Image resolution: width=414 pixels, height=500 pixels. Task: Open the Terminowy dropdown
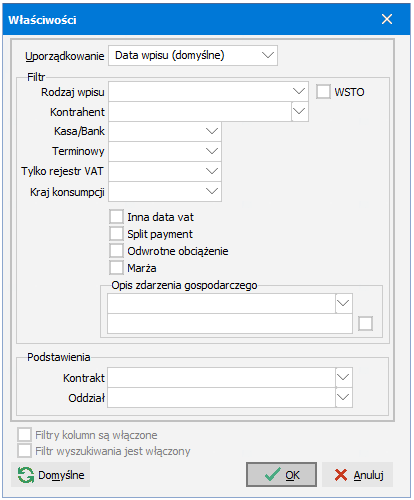click(212, 151)
